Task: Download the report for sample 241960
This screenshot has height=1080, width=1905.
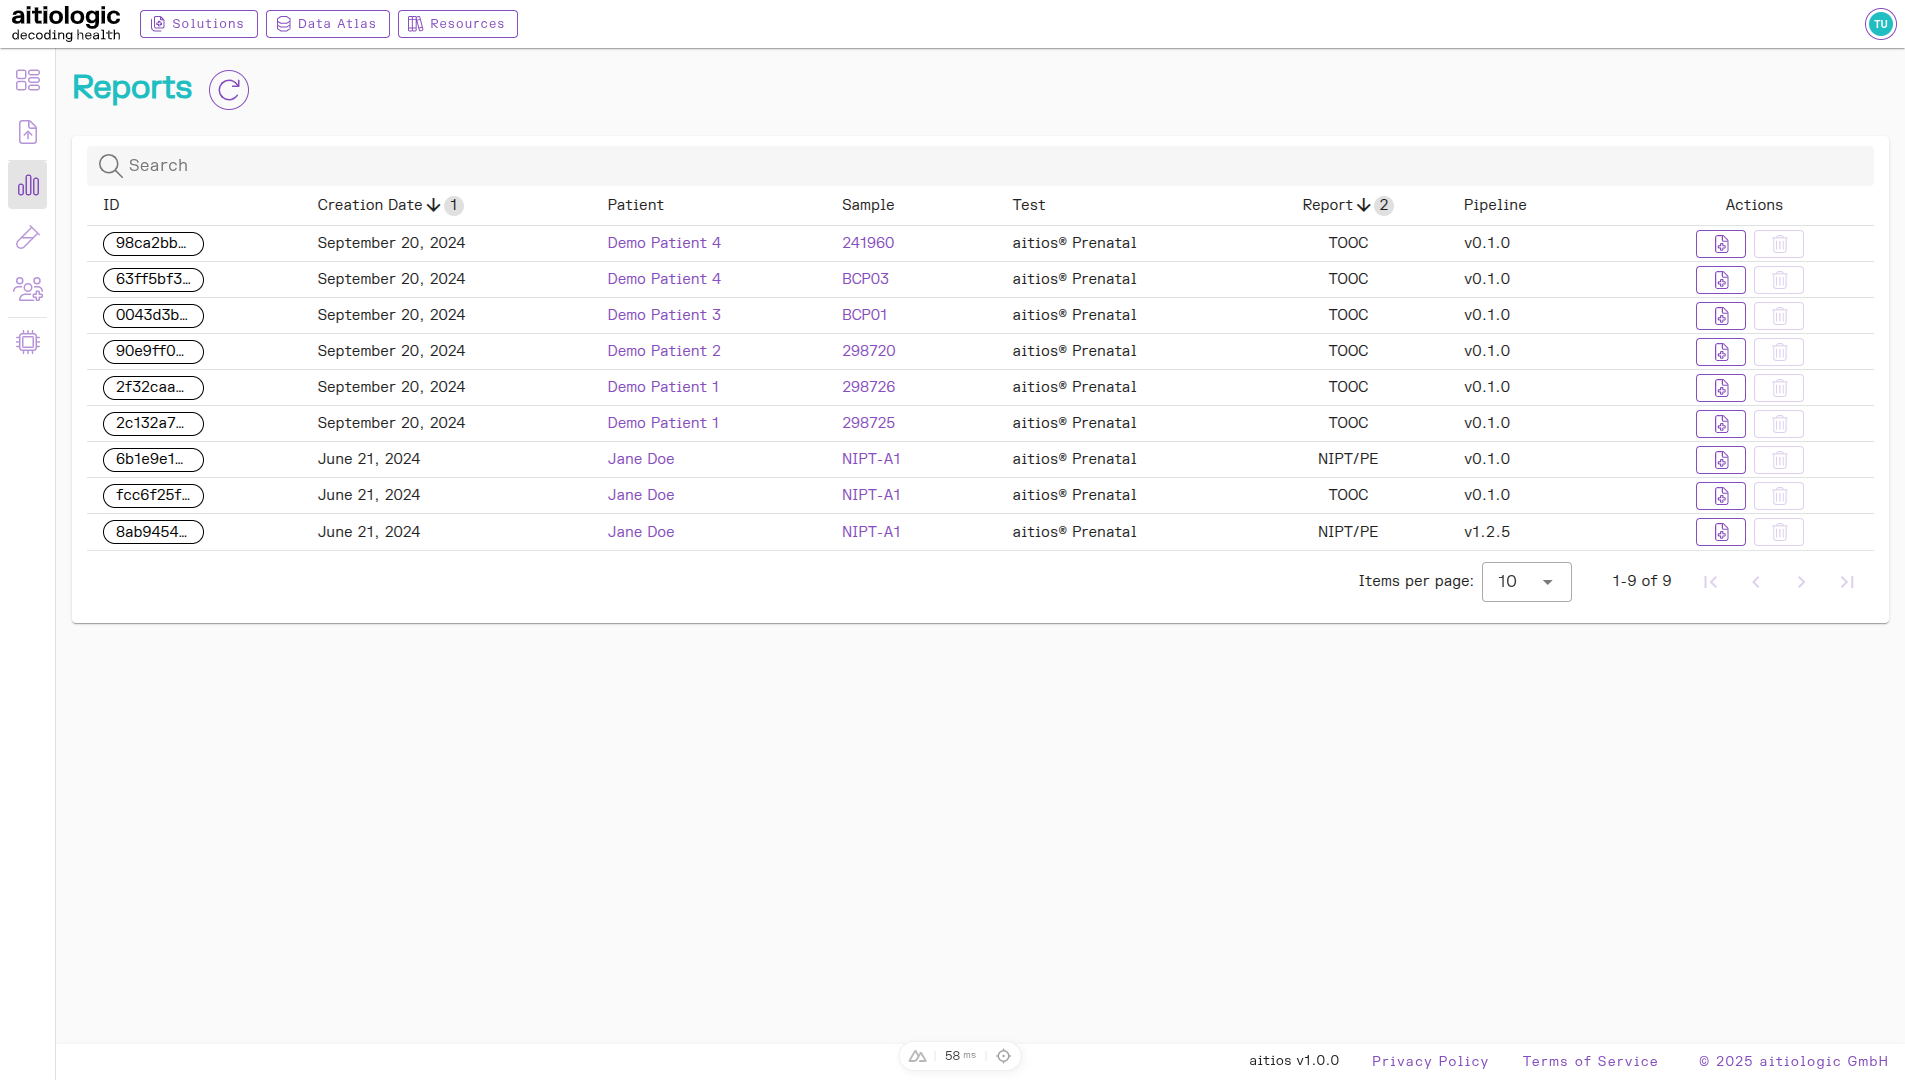Action: click(1721, 243)
